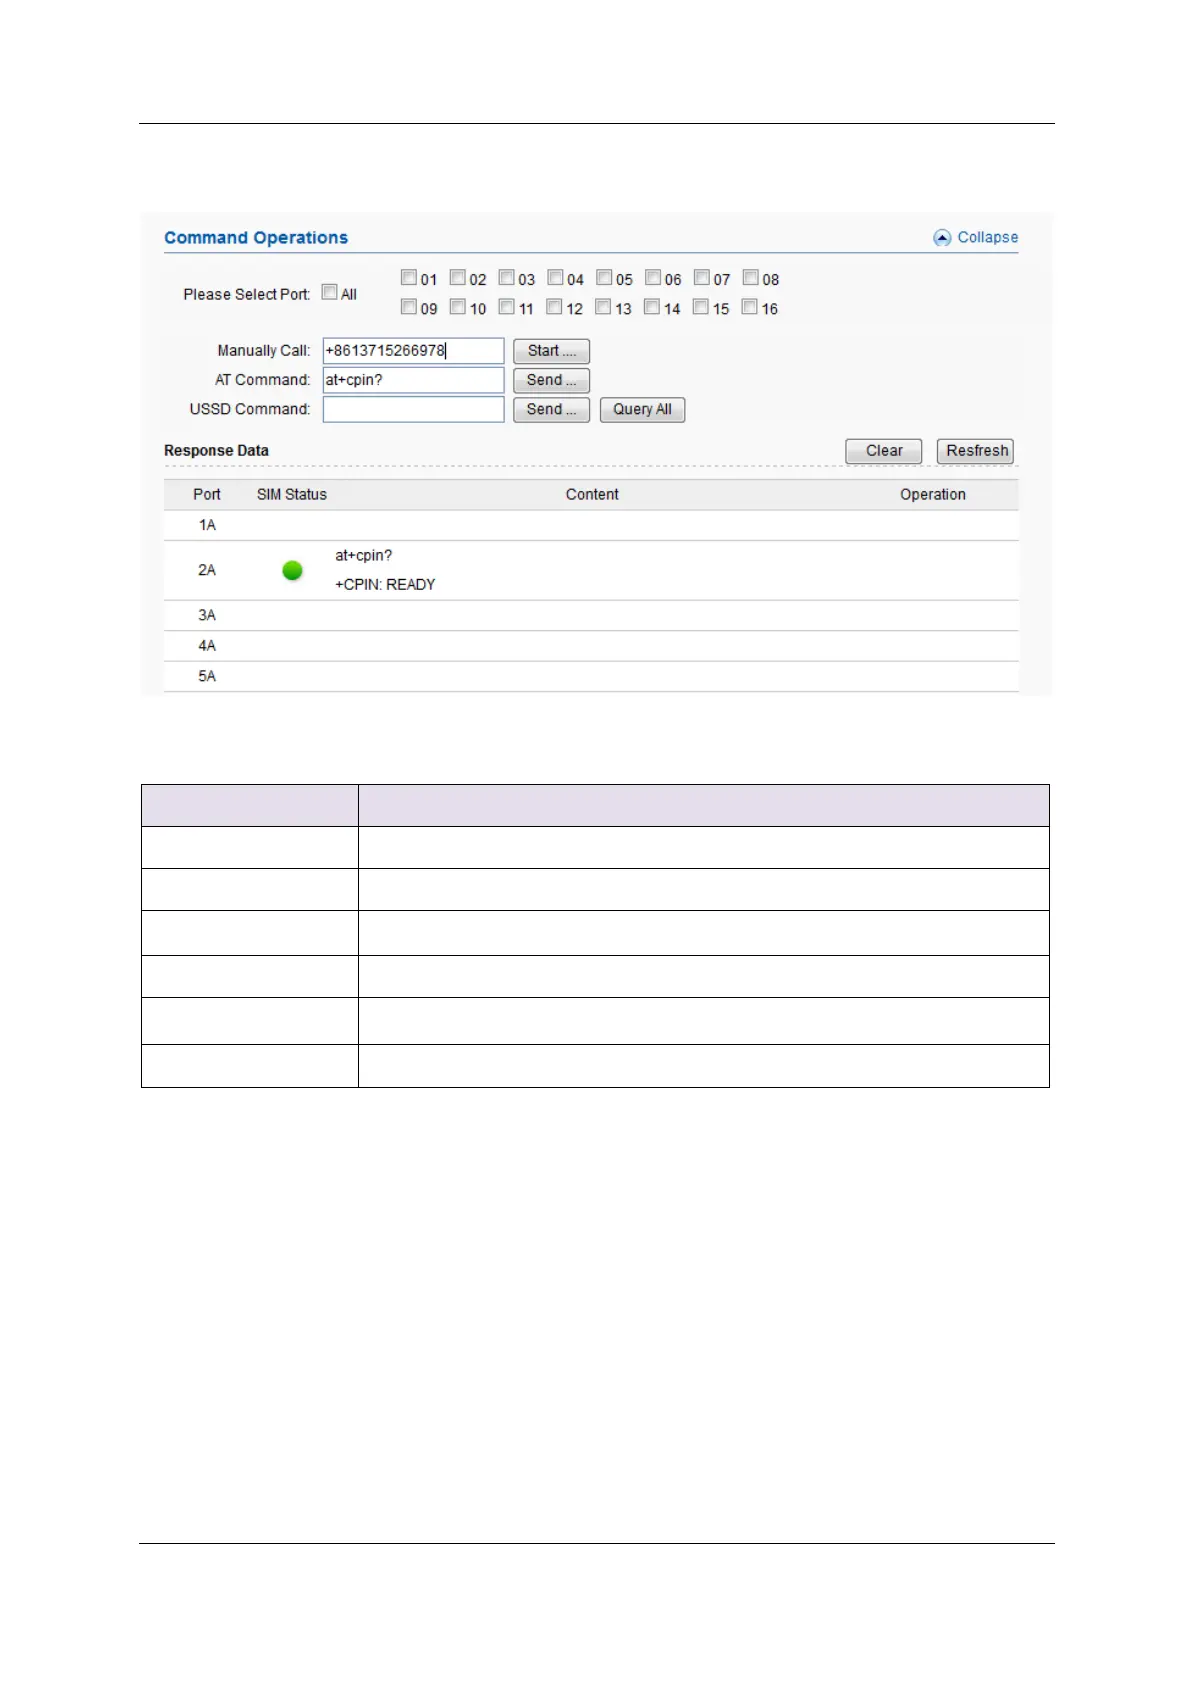Select port 13 checkbox

(x=603, y=307)
